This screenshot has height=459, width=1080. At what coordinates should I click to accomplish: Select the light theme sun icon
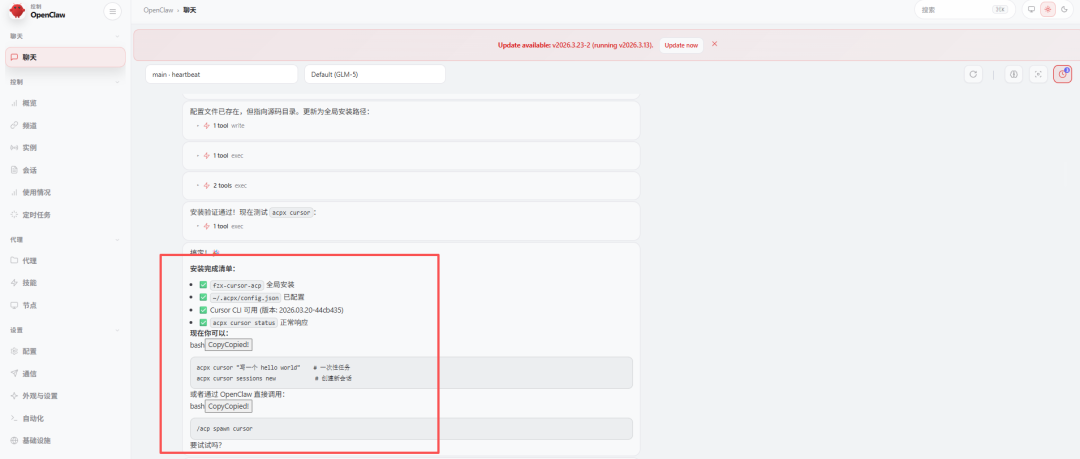click(1048, 10)
